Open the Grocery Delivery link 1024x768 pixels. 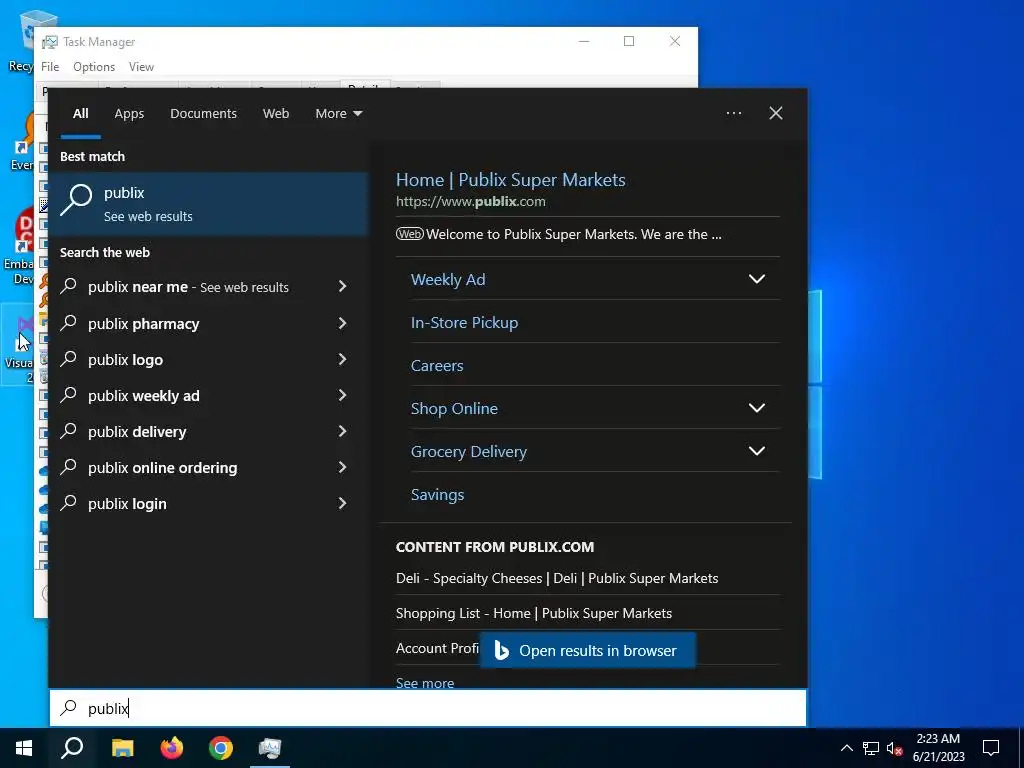click(469, 451)
